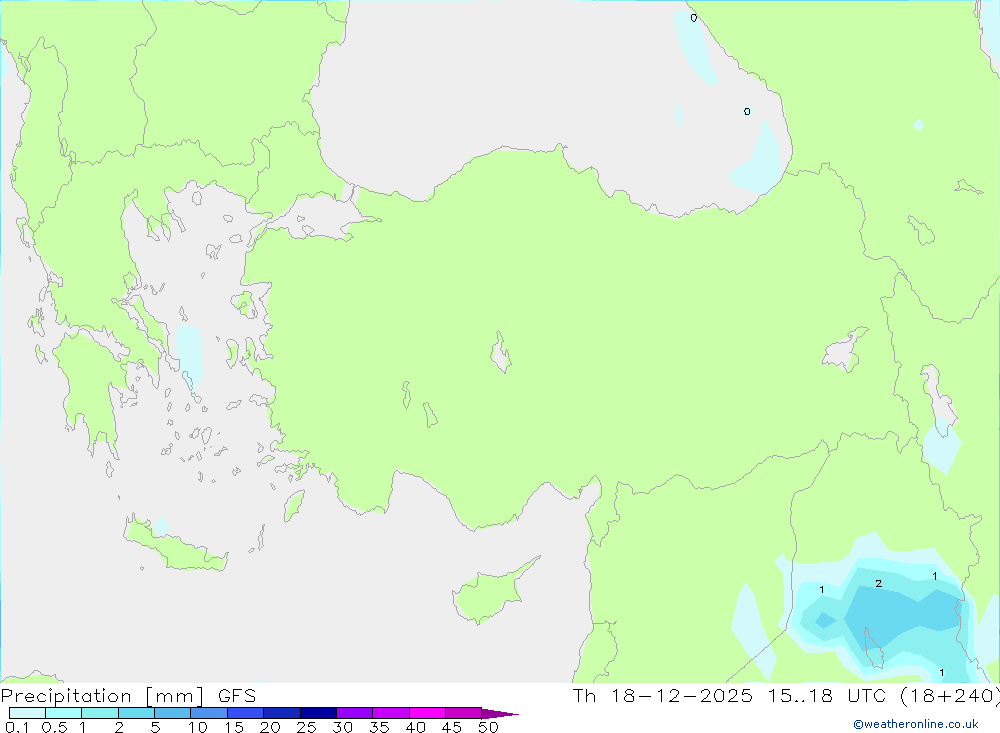Click the 45–50 mm dark magenta legend swatch

tap(464, 713)
